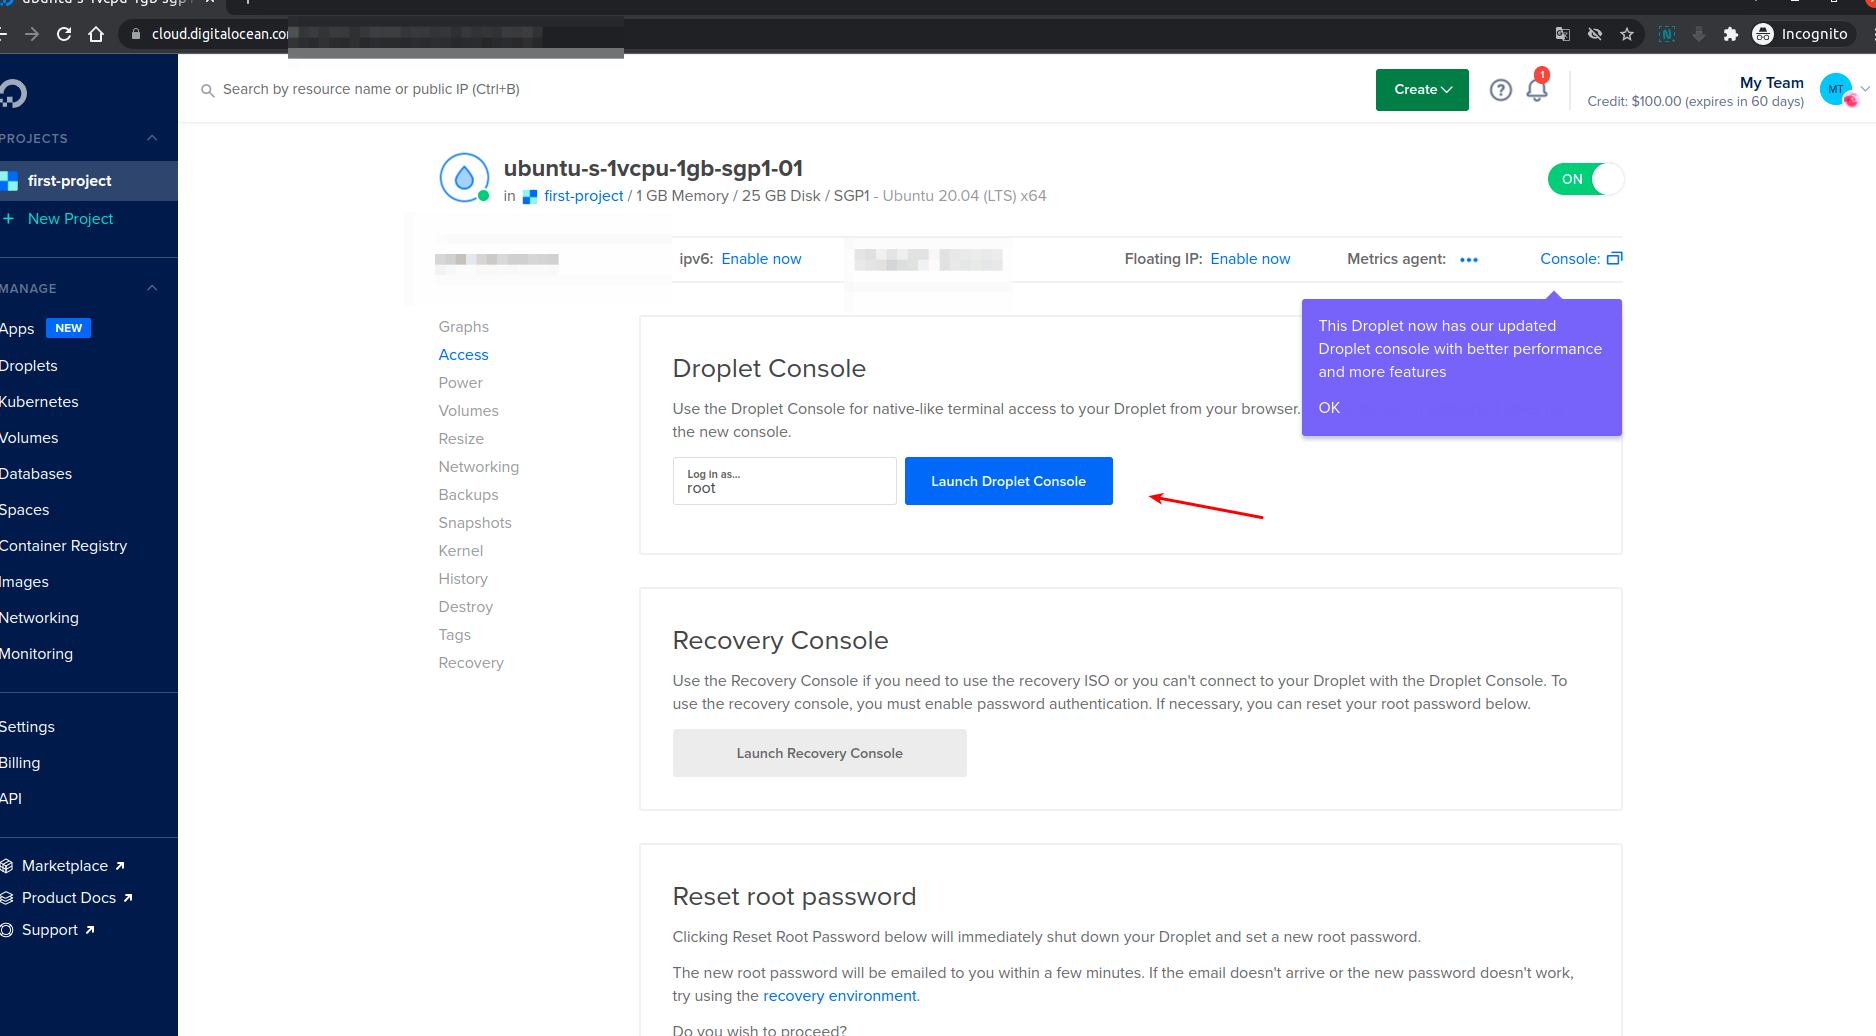Screen dimensions: 1876x1036
Task: Click the DigitalOcean logo in the sidebar
Action: [13, 93]
